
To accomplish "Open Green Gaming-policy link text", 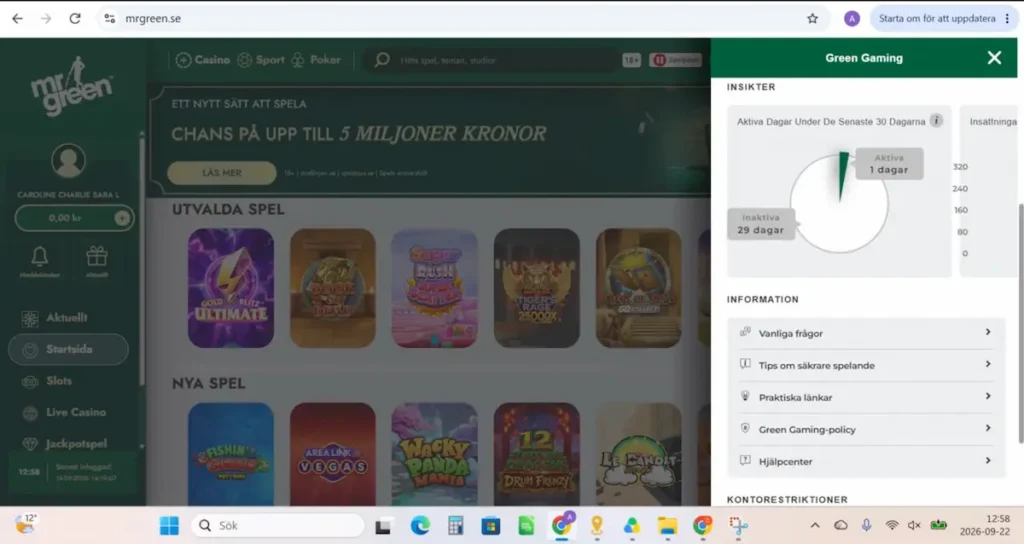I will pos(807,430).
